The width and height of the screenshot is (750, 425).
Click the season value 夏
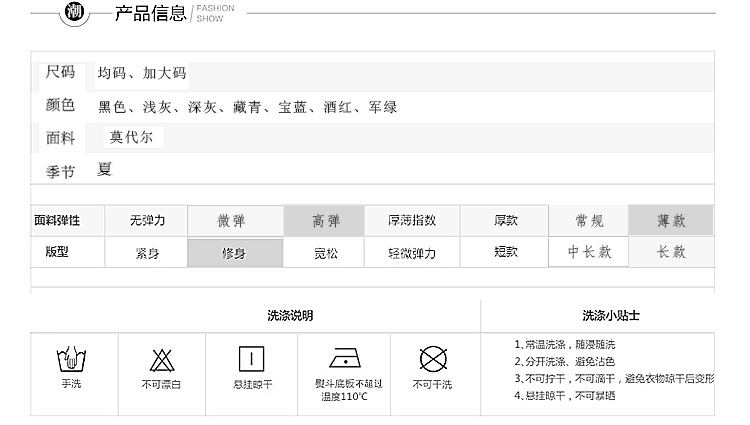(x=105, y=169)
